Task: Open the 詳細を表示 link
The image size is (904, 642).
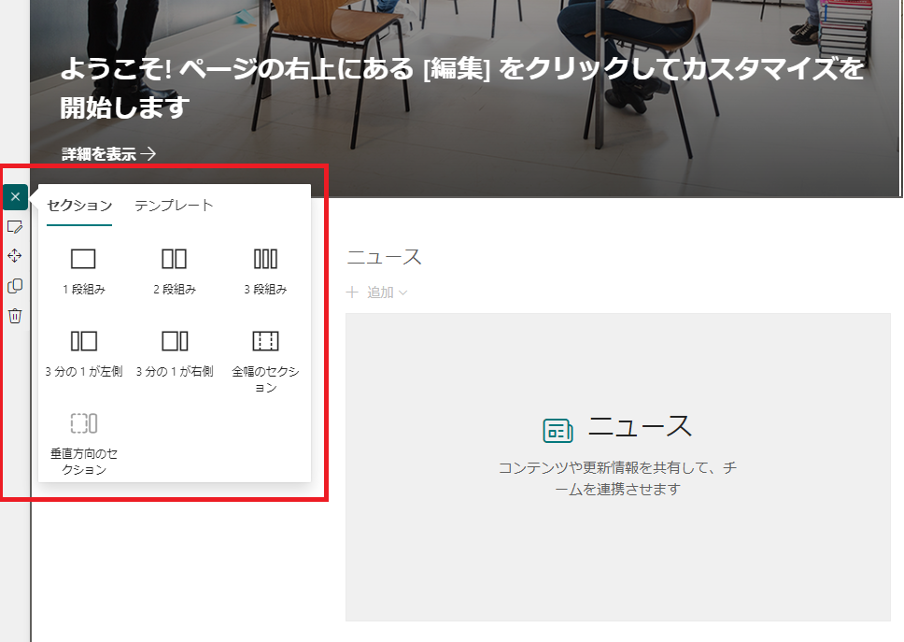Action: 109,154
